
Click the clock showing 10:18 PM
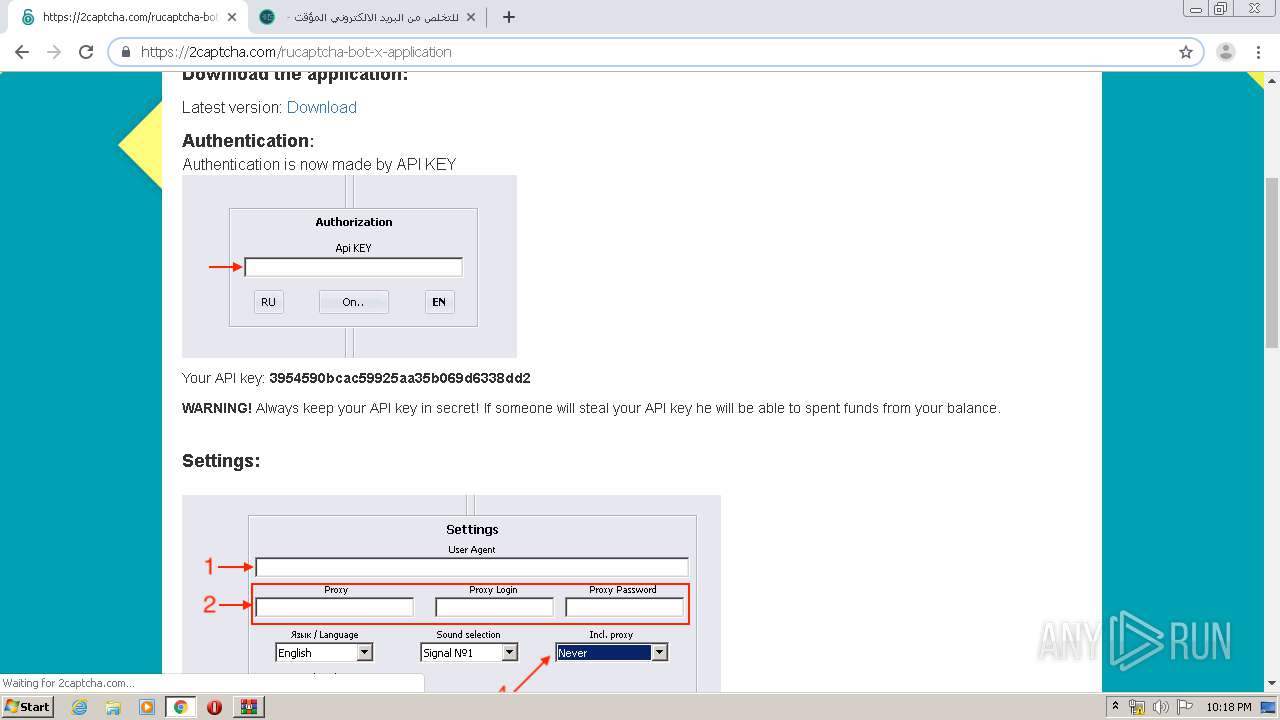tap(1228, 707)
